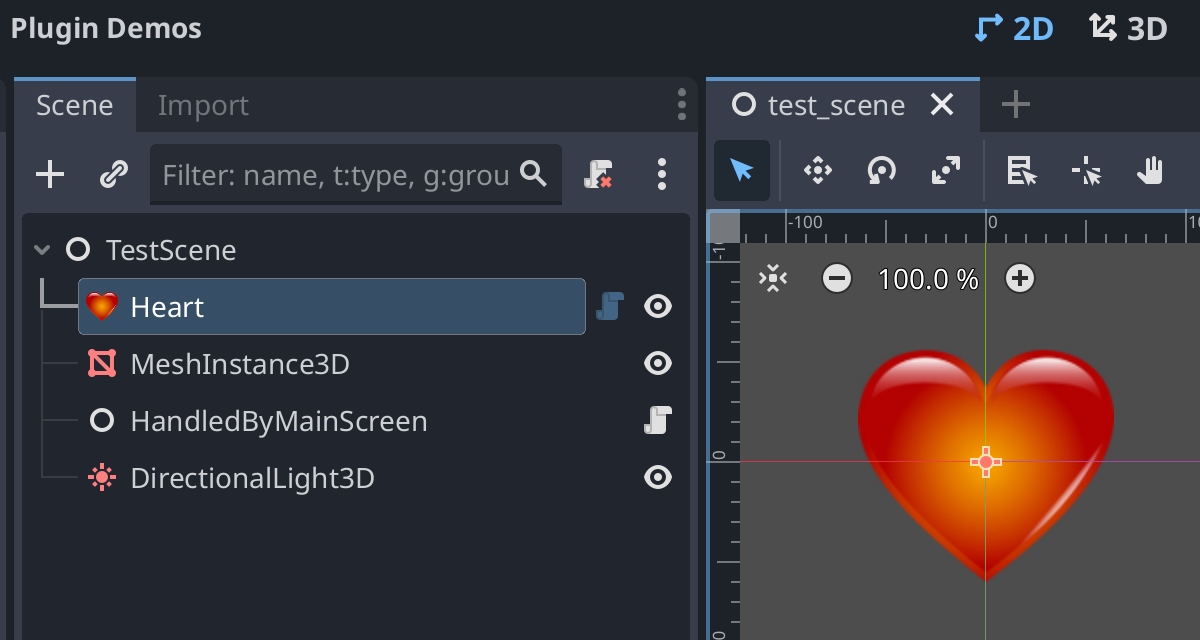Add a child node with the plus icon
1200x640 pixels.
[49, 174]
